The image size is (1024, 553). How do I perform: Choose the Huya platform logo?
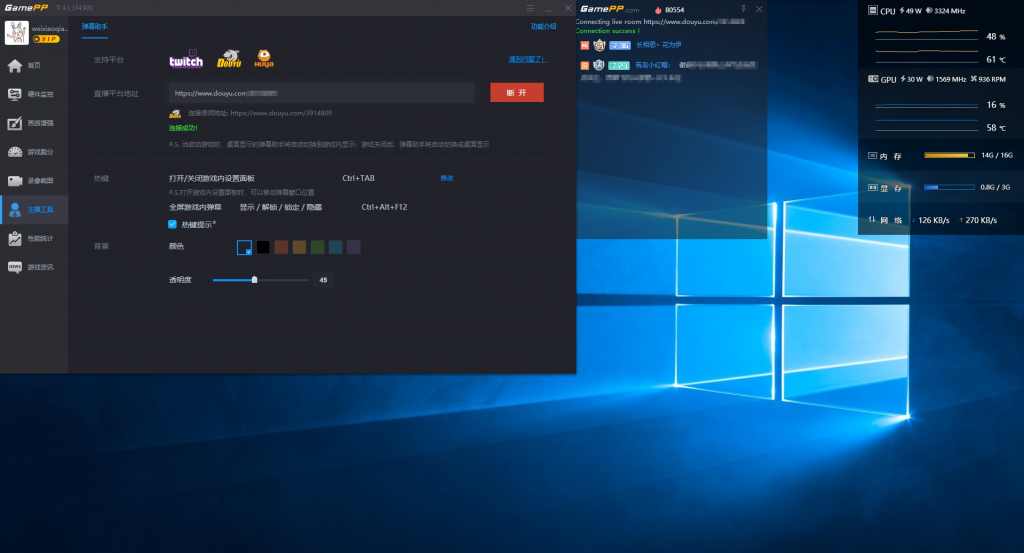point(263,59)
